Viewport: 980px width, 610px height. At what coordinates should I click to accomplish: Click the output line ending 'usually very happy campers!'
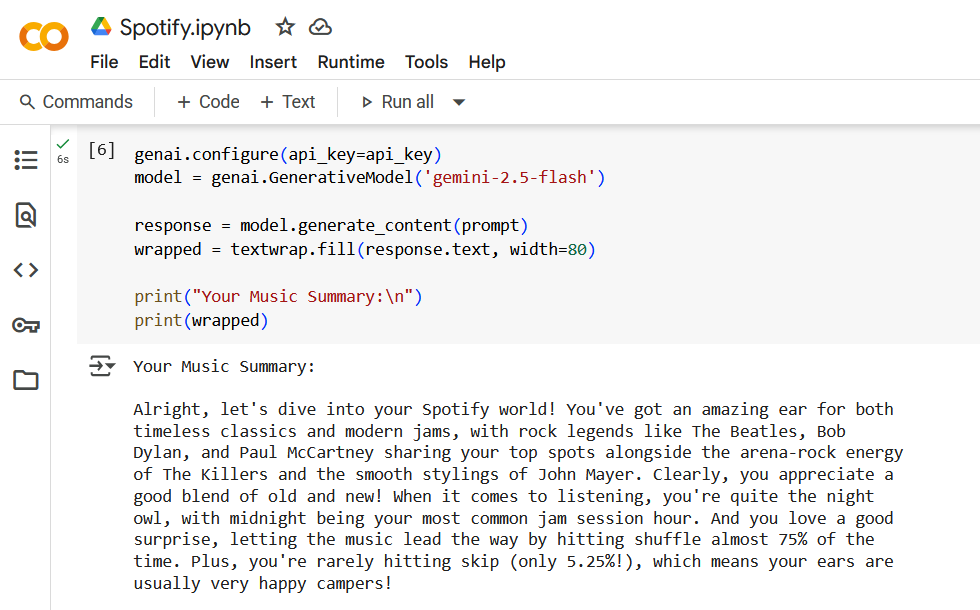[x=262, y=584]
